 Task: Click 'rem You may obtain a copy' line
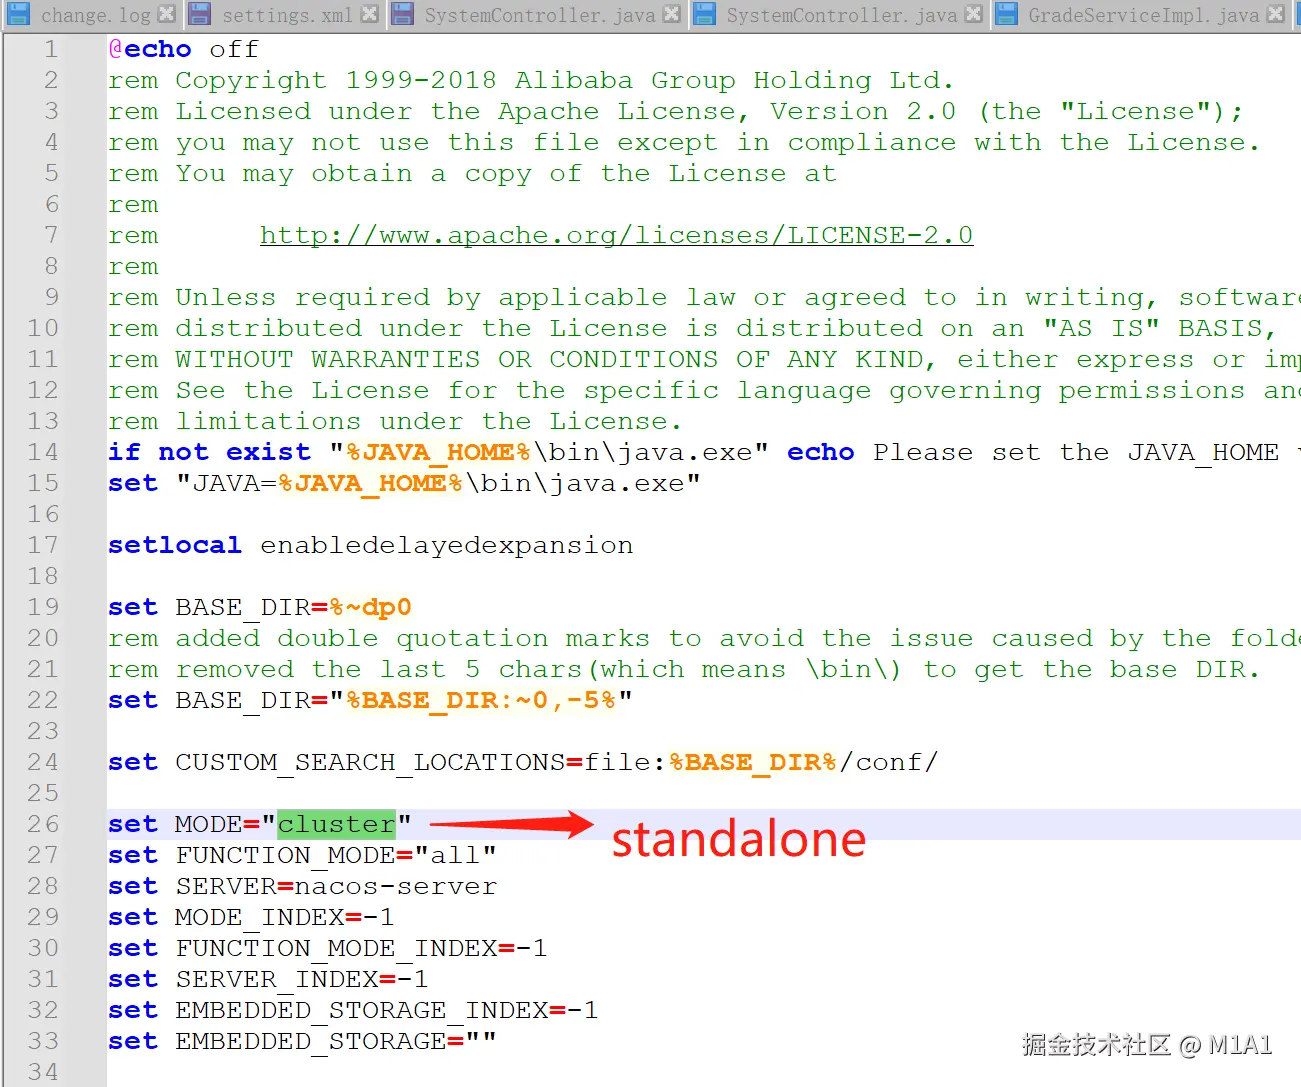[x=472, y=173]
